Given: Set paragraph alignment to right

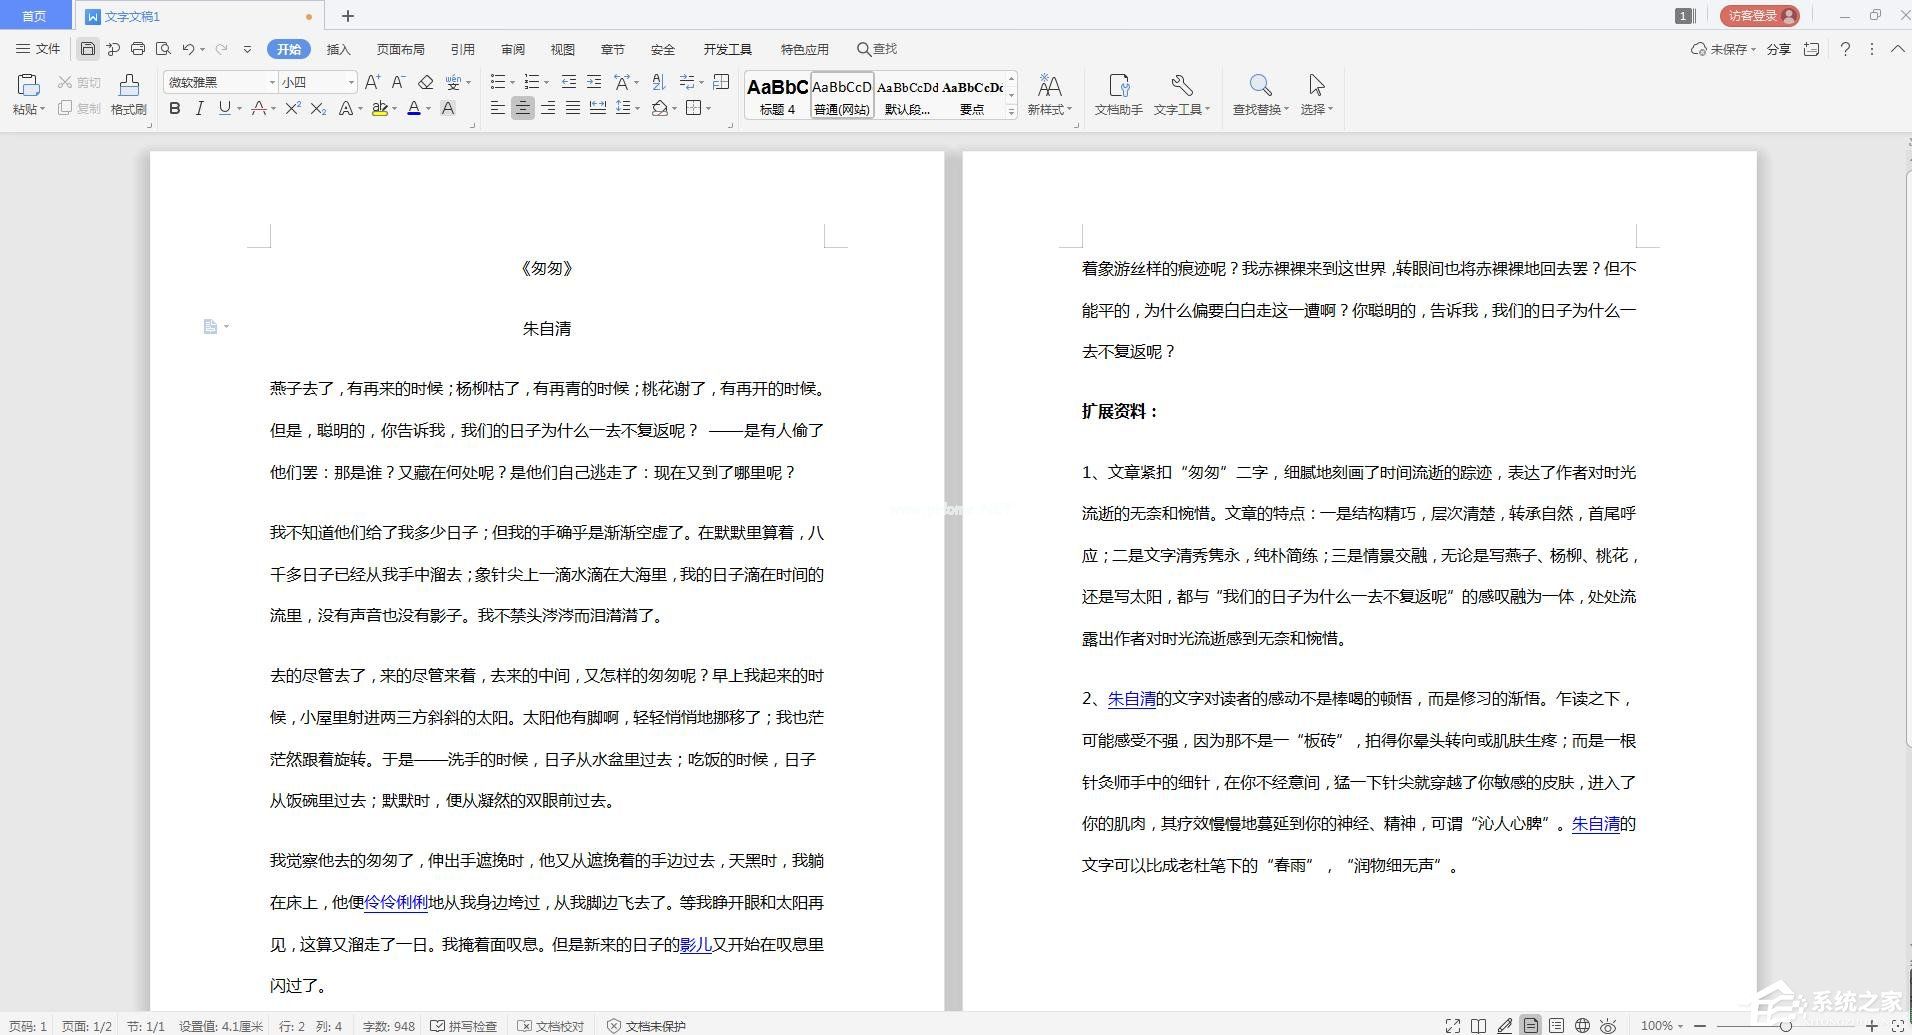Looking at the screenshot, I should point(548,108).
